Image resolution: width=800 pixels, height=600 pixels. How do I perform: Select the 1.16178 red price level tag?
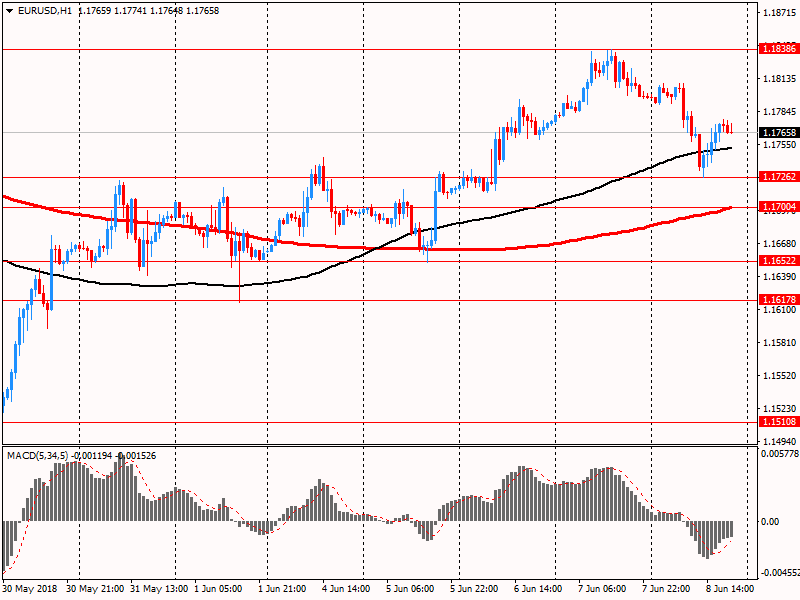779,299
